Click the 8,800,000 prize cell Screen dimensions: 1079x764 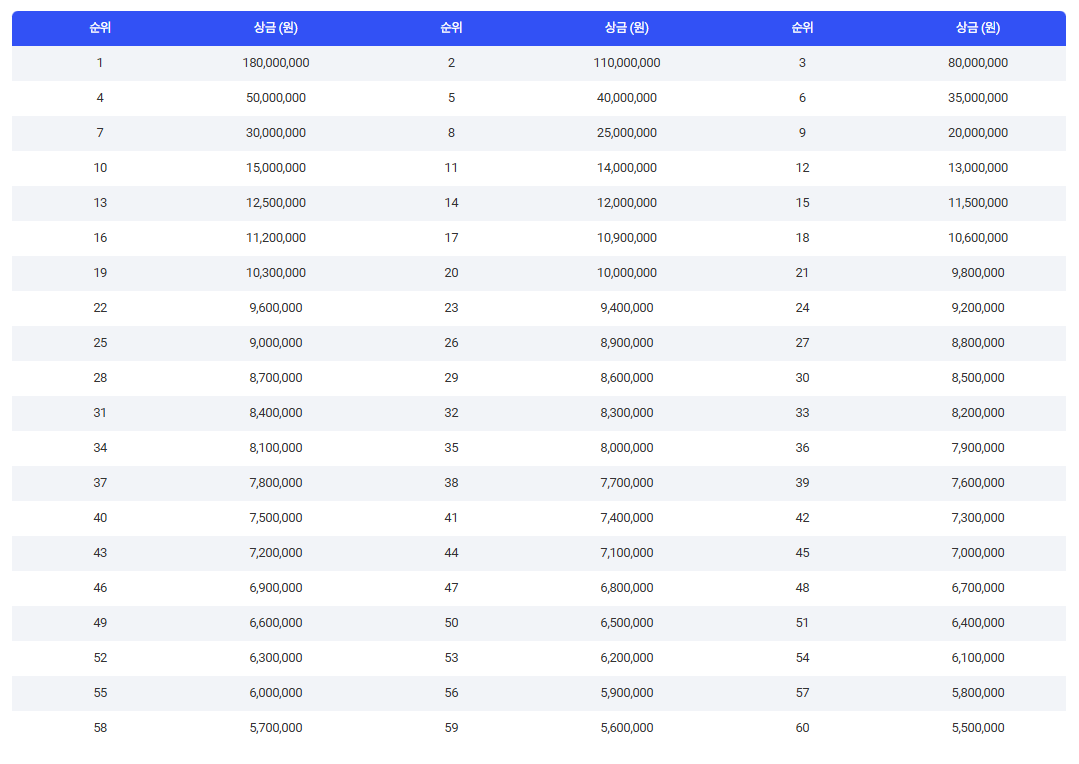coord(977,343)
